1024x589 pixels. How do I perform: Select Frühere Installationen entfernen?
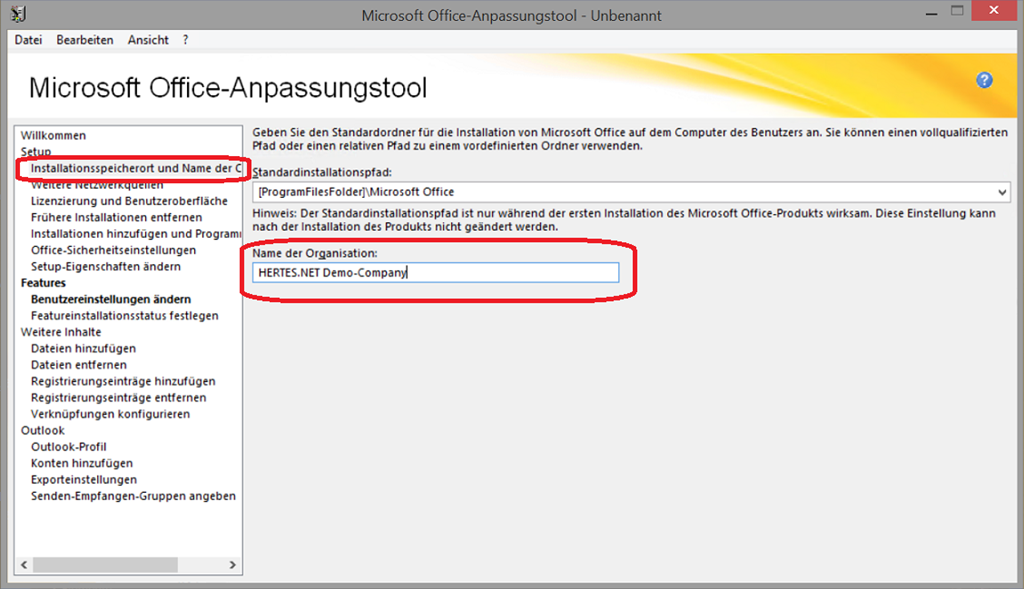[x=116, y=217]
